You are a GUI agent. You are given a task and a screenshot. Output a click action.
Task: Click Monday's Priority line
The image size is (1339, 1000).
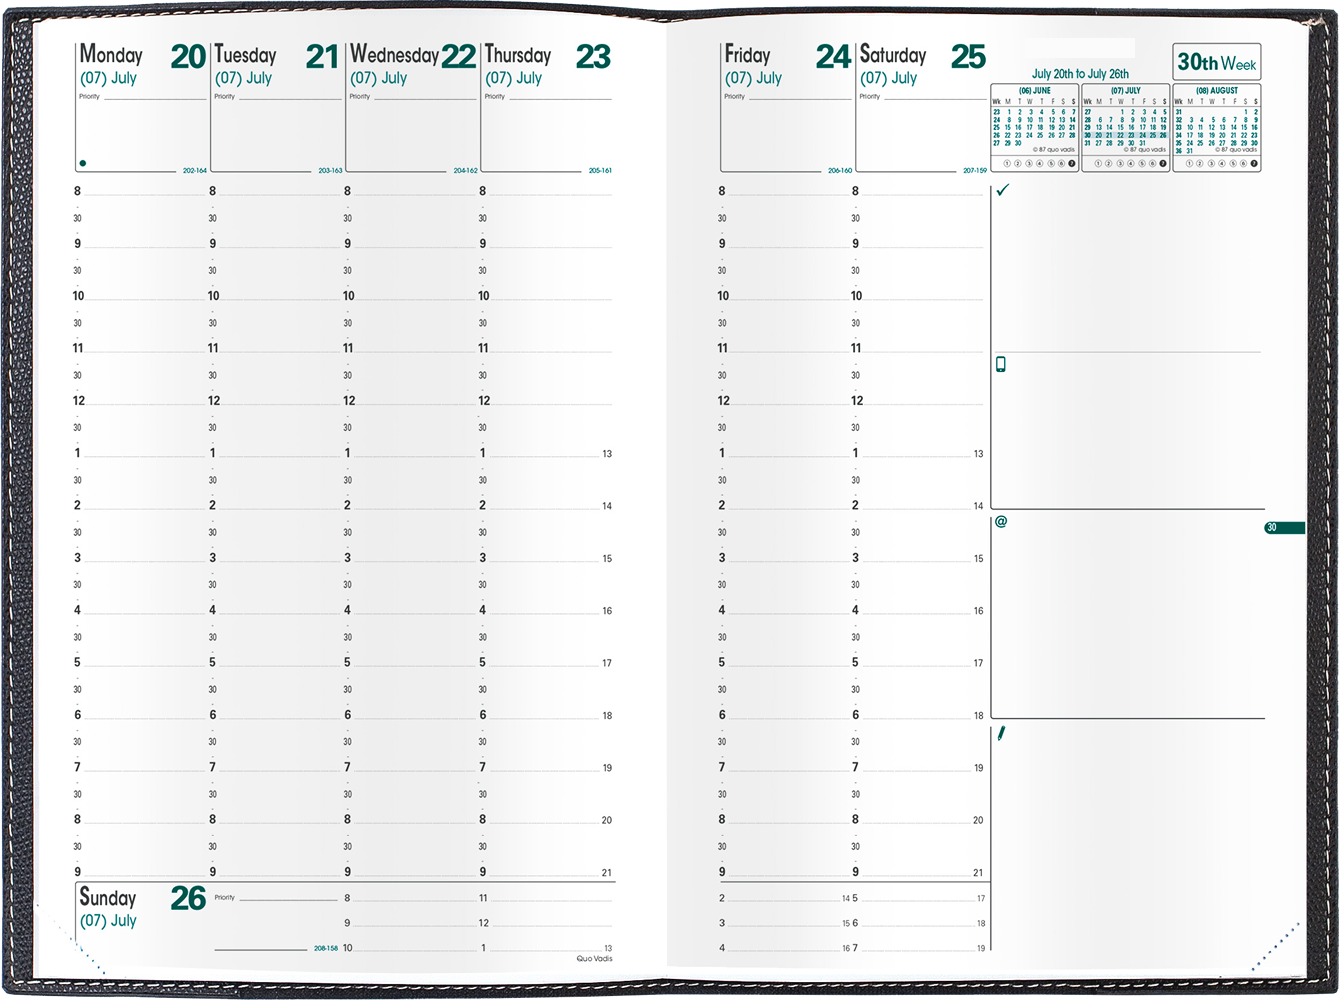142,97
